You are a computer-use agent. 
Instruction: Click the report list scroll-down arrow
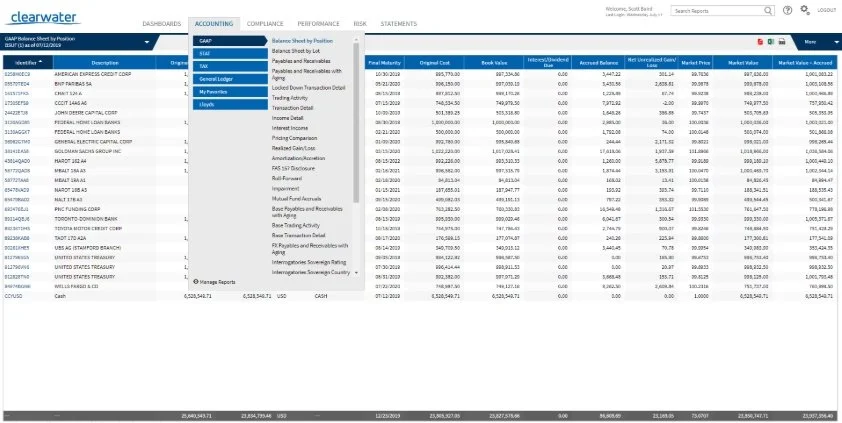355,273
